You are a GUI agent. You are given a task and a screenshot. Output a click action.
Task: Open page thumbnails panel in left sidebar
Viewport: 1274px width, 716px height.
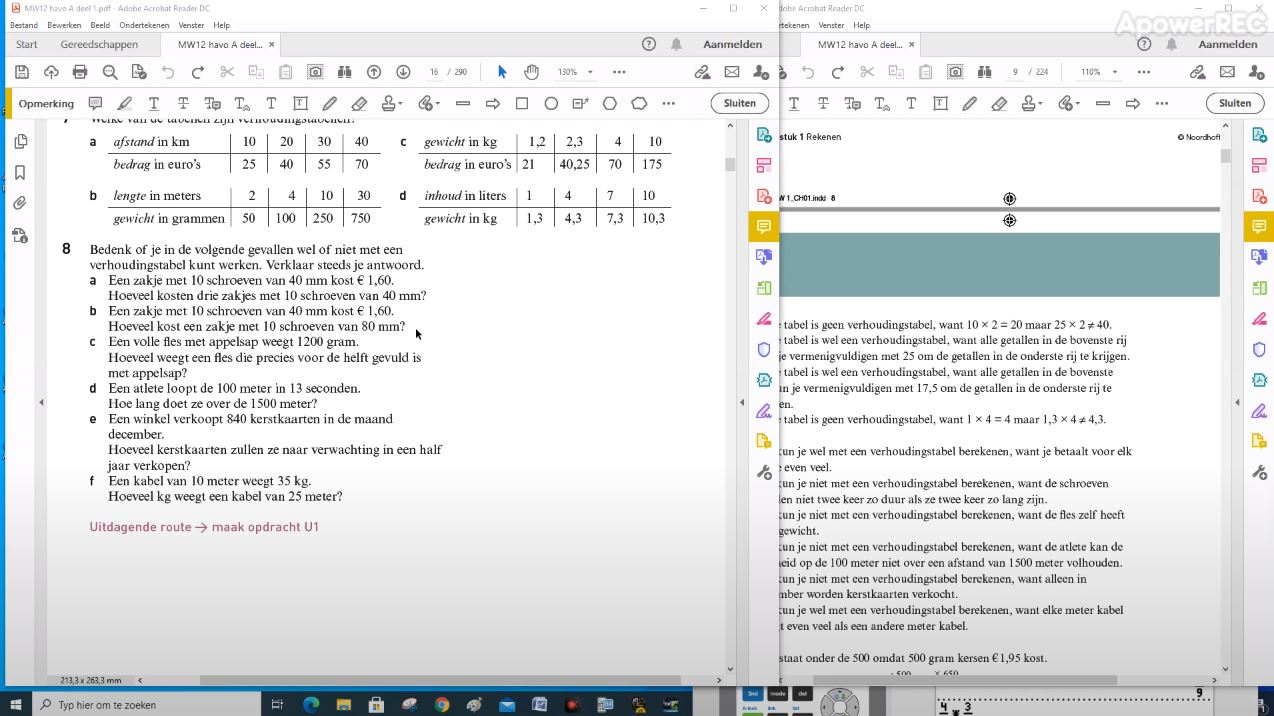pos(20,142)
